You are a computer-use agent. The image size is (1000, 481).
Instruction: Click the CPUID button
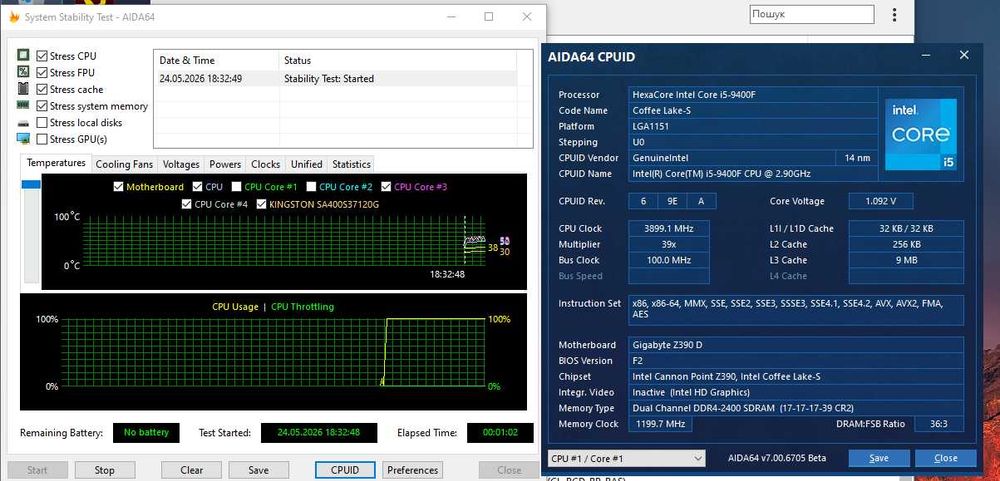point(345,470)
